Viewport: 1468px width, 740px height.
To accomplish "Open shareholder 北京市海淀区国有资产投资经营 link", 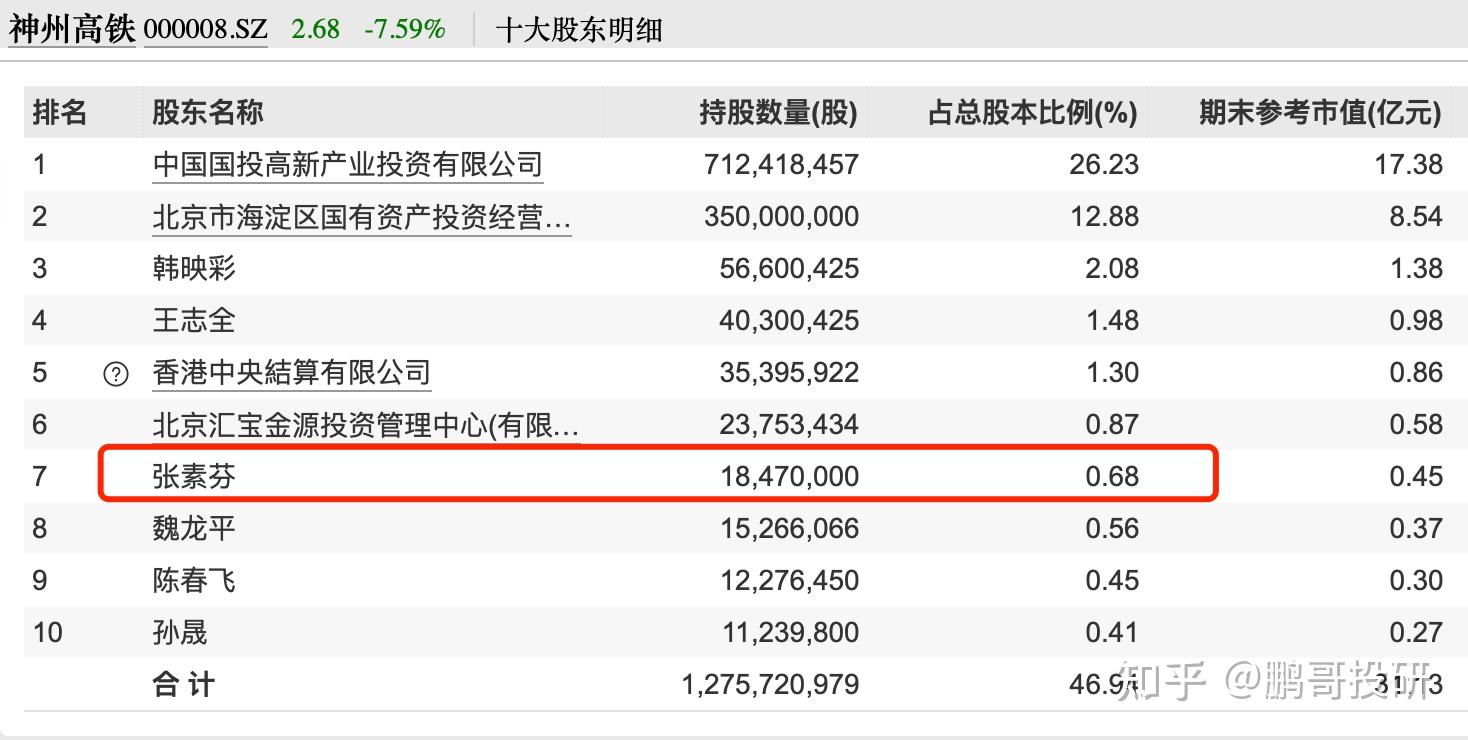I will (x=362, y=216).
